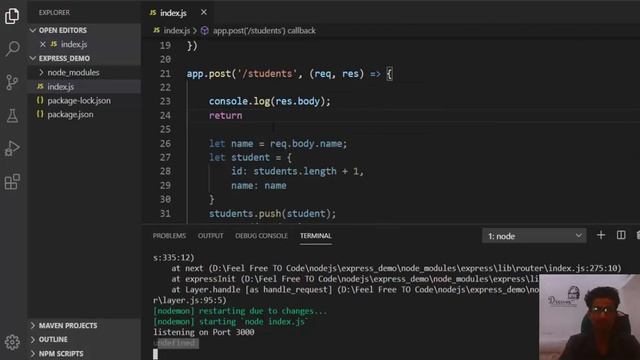Open the Manage gear icon

12,342
